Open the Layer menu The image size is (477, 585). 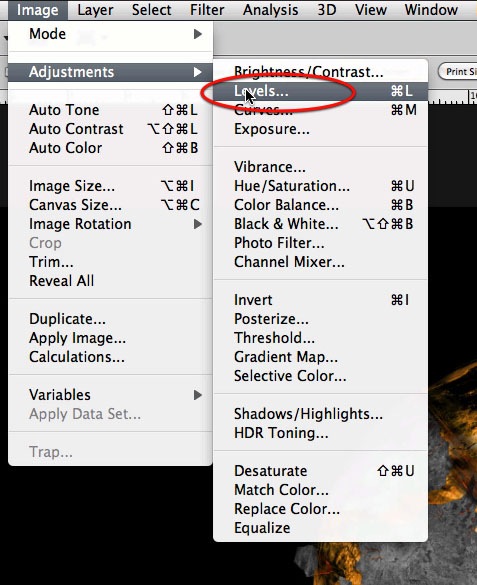pos(95,10)
